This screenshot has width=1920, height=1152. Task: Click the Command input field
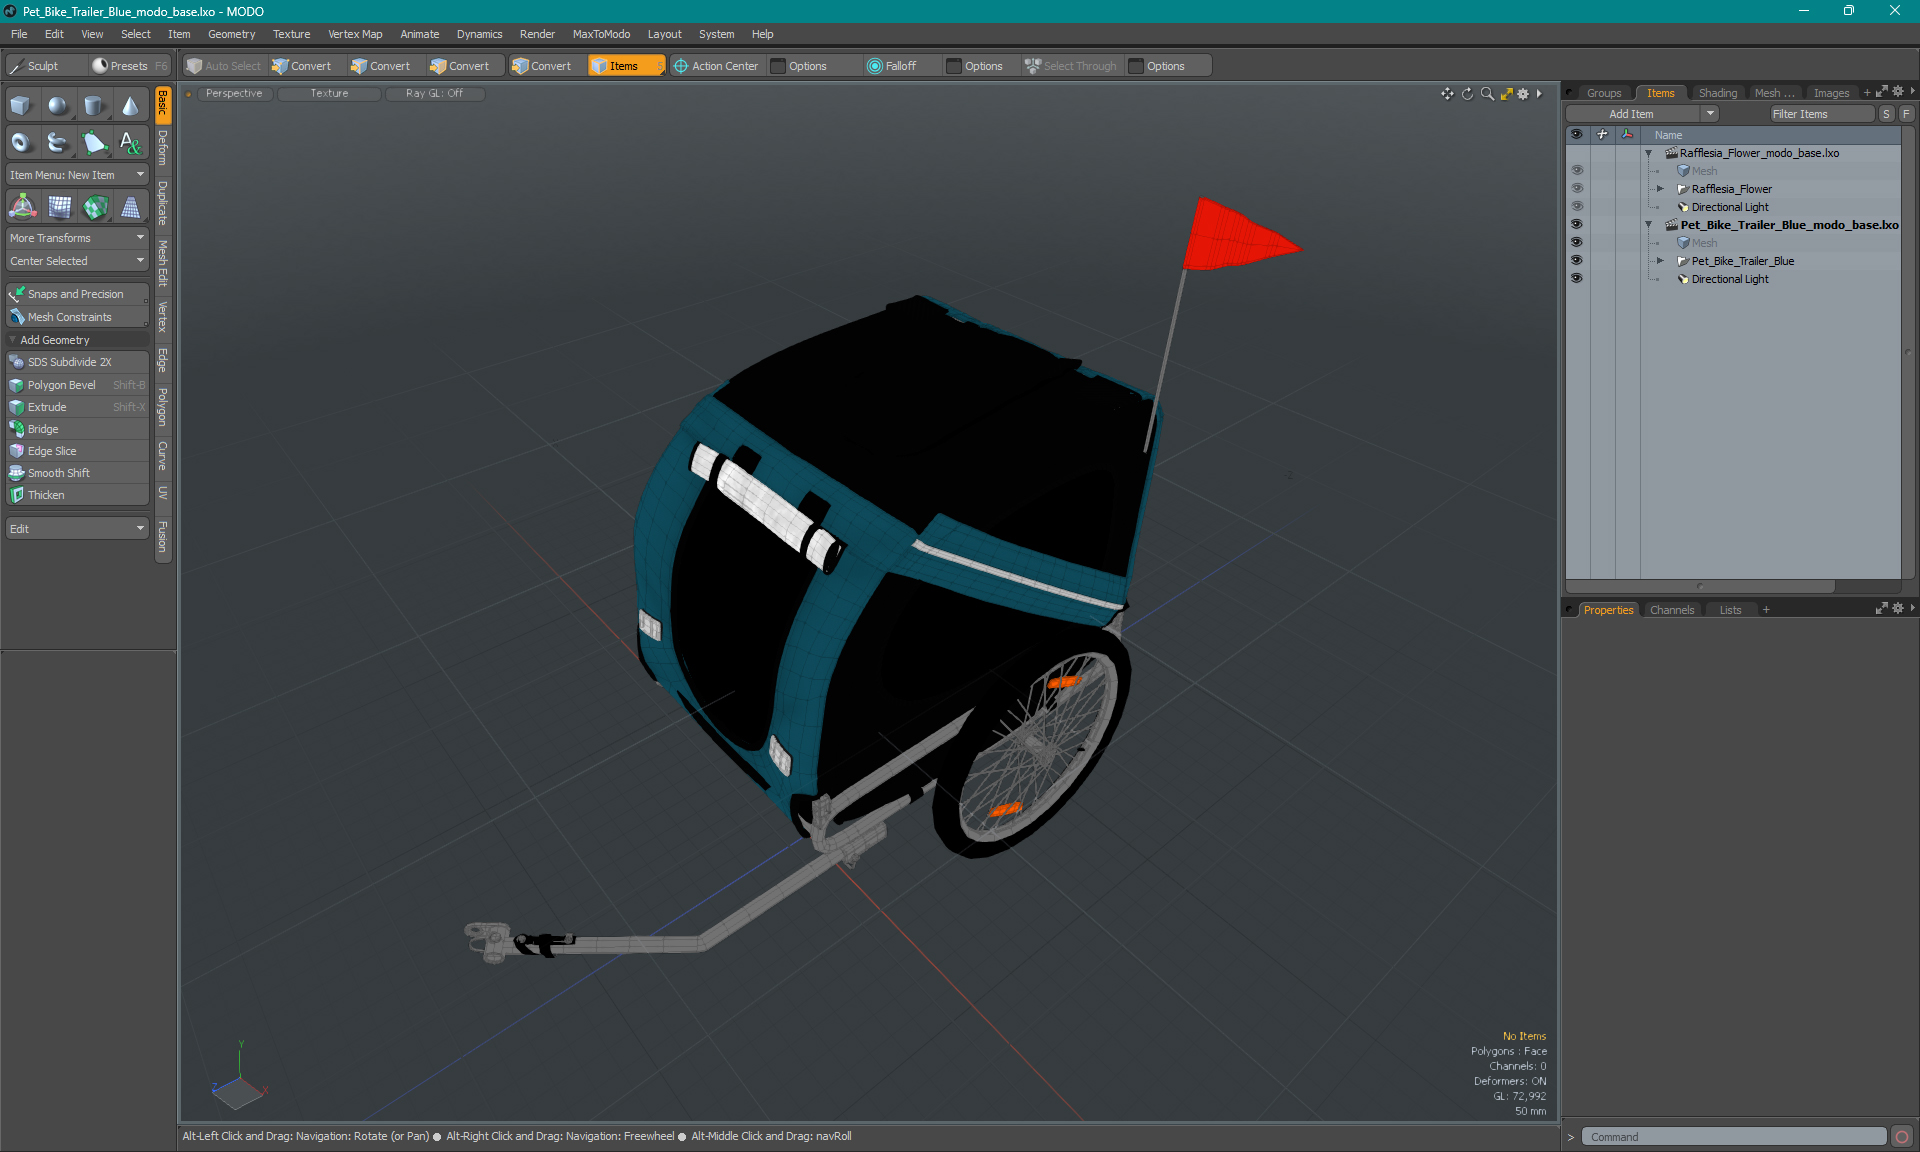coord(1734,1137)
